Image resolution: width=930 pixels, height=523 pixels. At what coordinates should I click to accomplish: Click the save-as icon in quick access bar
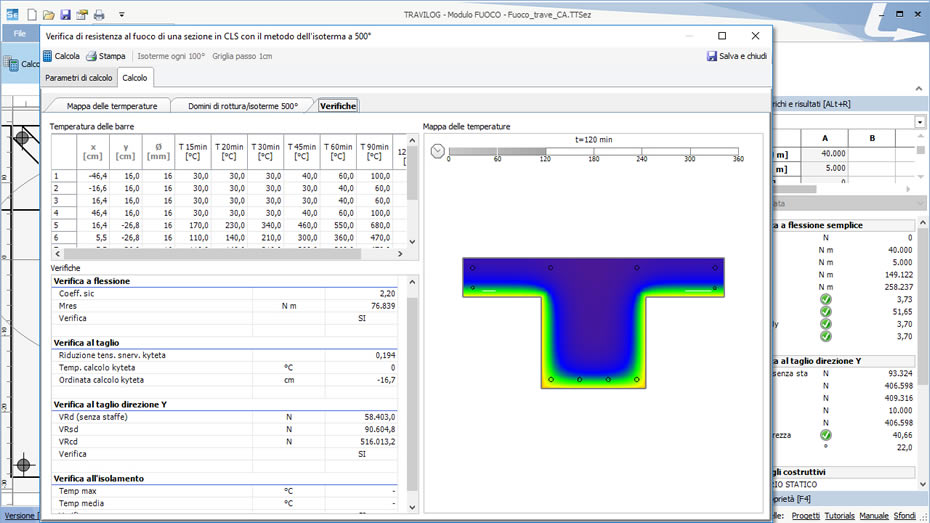click(81, 15)
